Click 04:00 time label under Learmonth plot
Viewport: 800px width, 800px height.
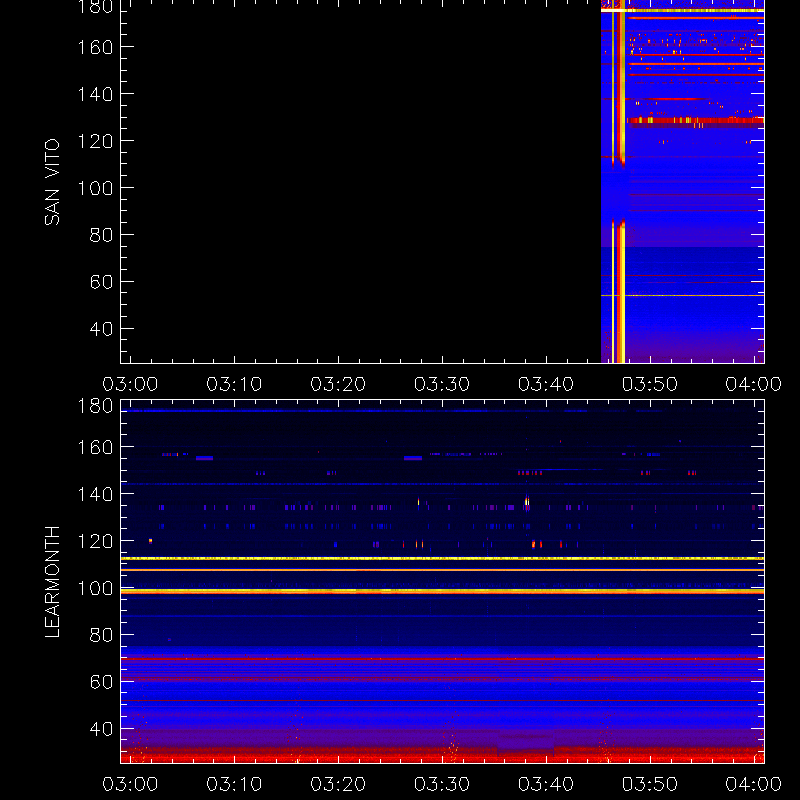pos(754,784)
